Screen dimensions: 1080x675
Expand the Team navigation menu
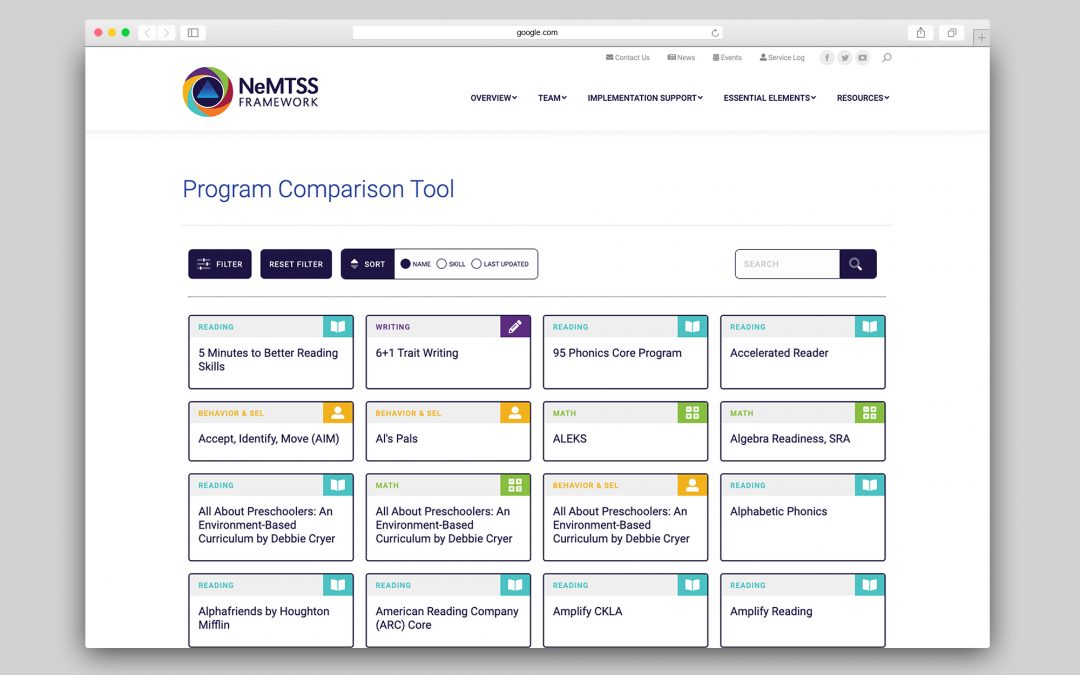(552, 98)
